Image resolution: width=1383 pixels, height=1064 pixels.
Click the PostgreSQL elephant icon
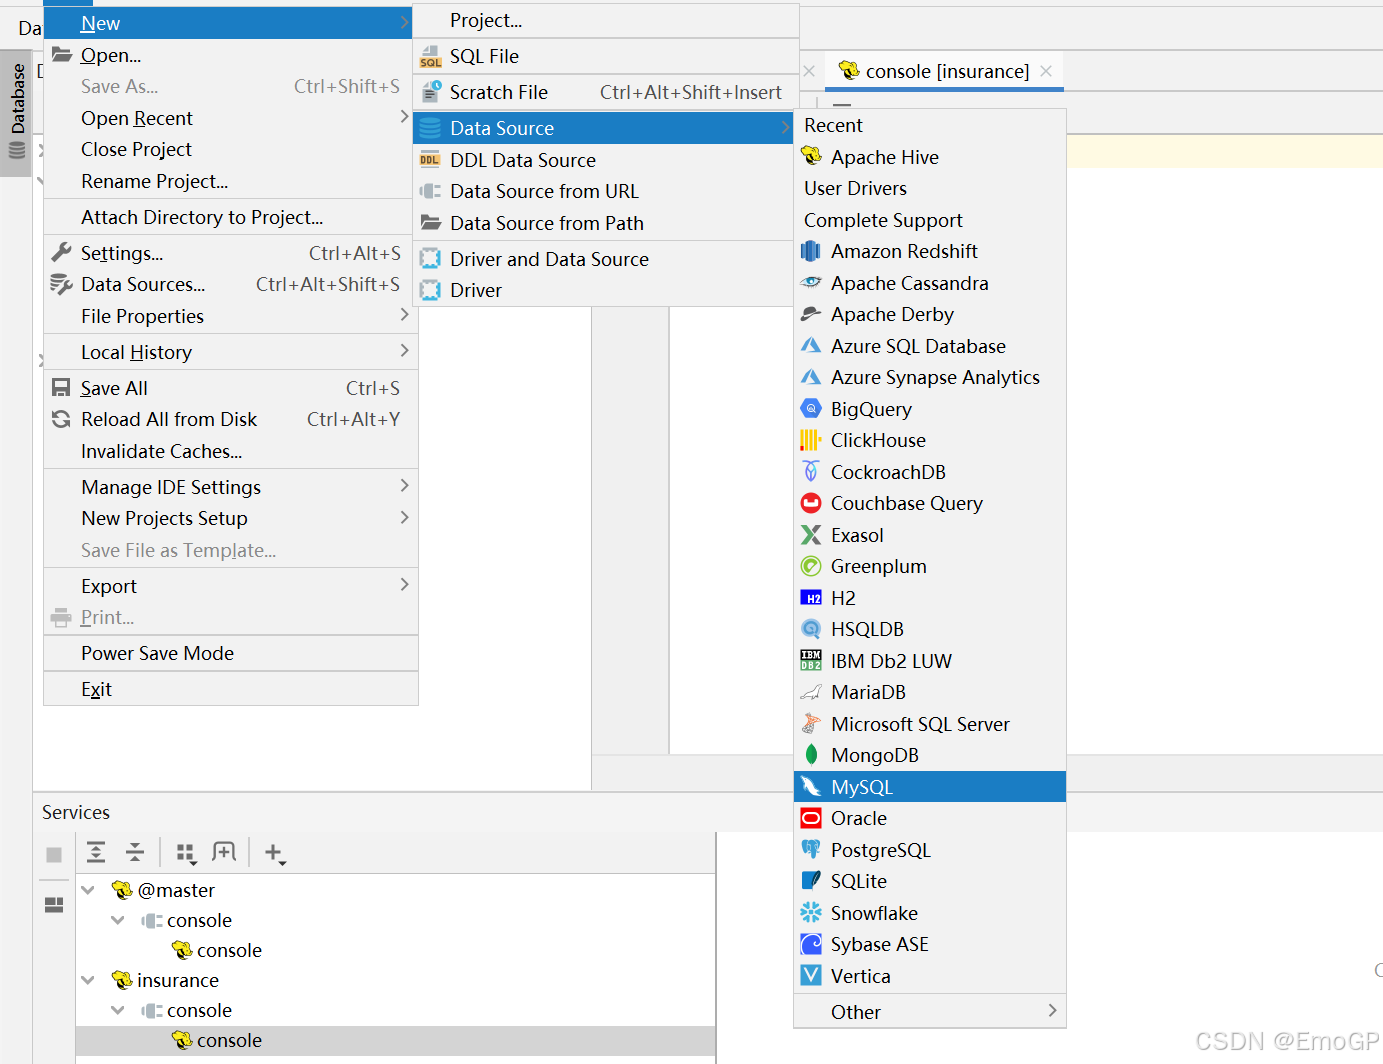[811, 850]
